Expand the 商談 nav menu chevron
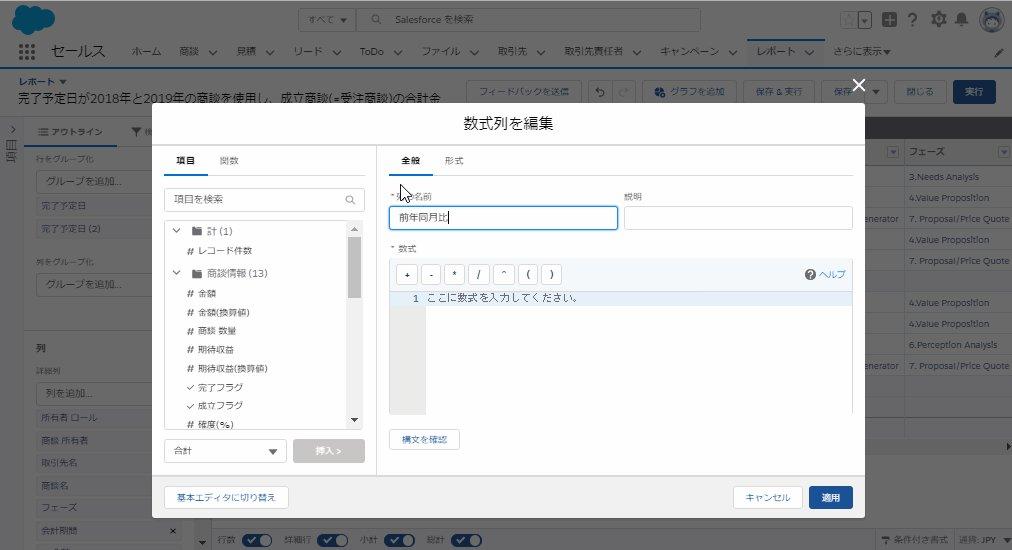The height and width of the screenshot is (550, 1012). pos(212,52)
